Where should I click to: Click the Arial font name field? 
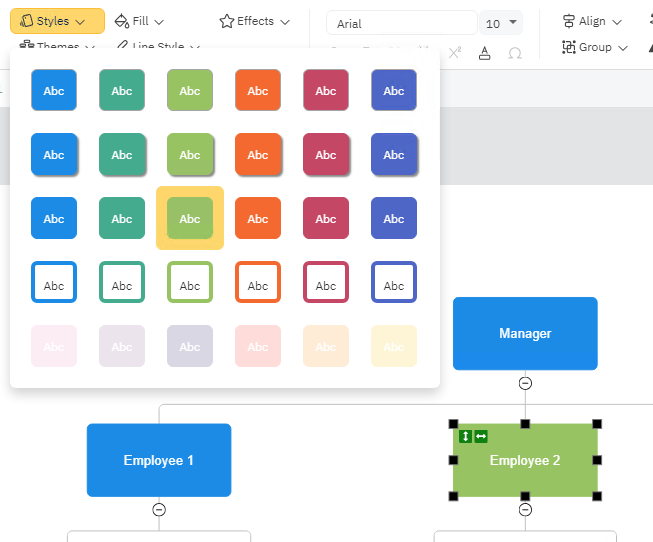tap(402, 23)
